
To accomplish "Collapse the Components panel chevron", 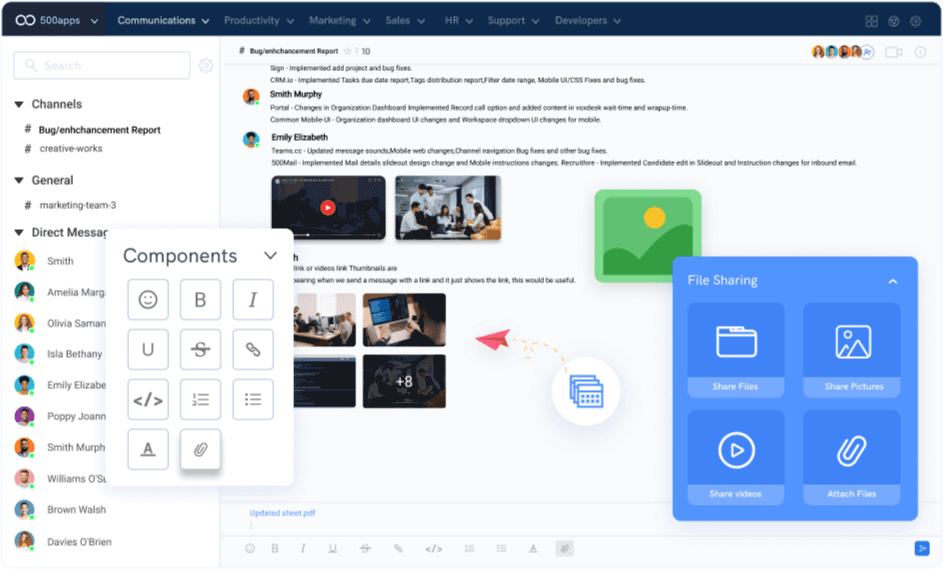I will (x=270, y=256).
